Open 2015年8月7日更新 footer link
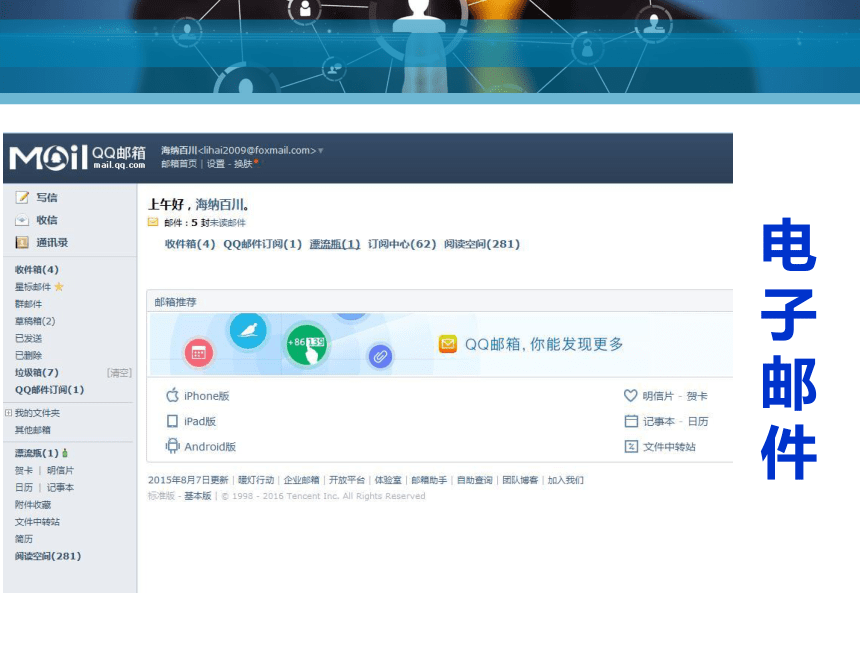The width and height of the screenshot is (860, 645). tap(188, 480)
